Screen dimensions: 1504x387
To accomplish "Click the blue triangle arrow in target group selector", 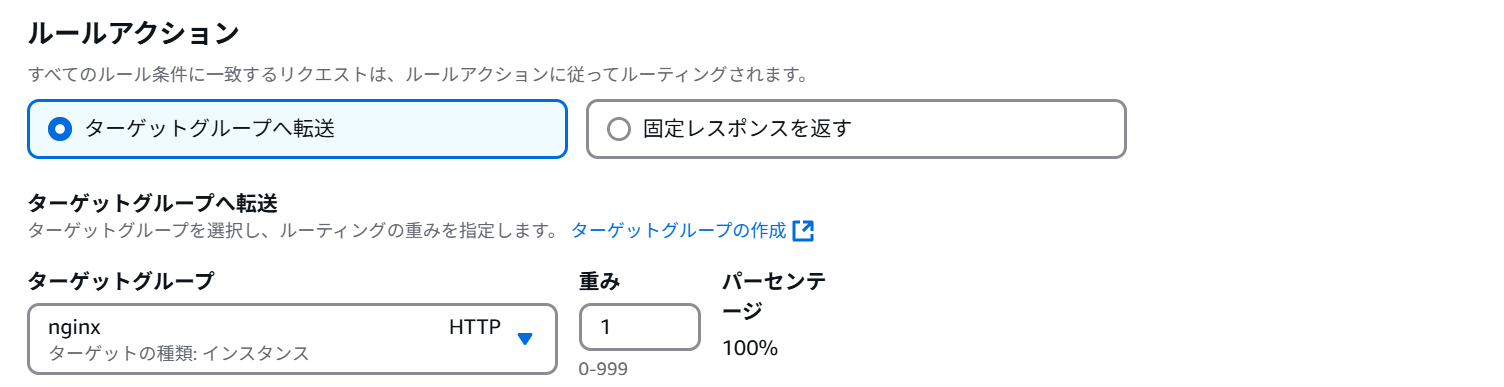I will pyautogui.click(x=525, y=339).
